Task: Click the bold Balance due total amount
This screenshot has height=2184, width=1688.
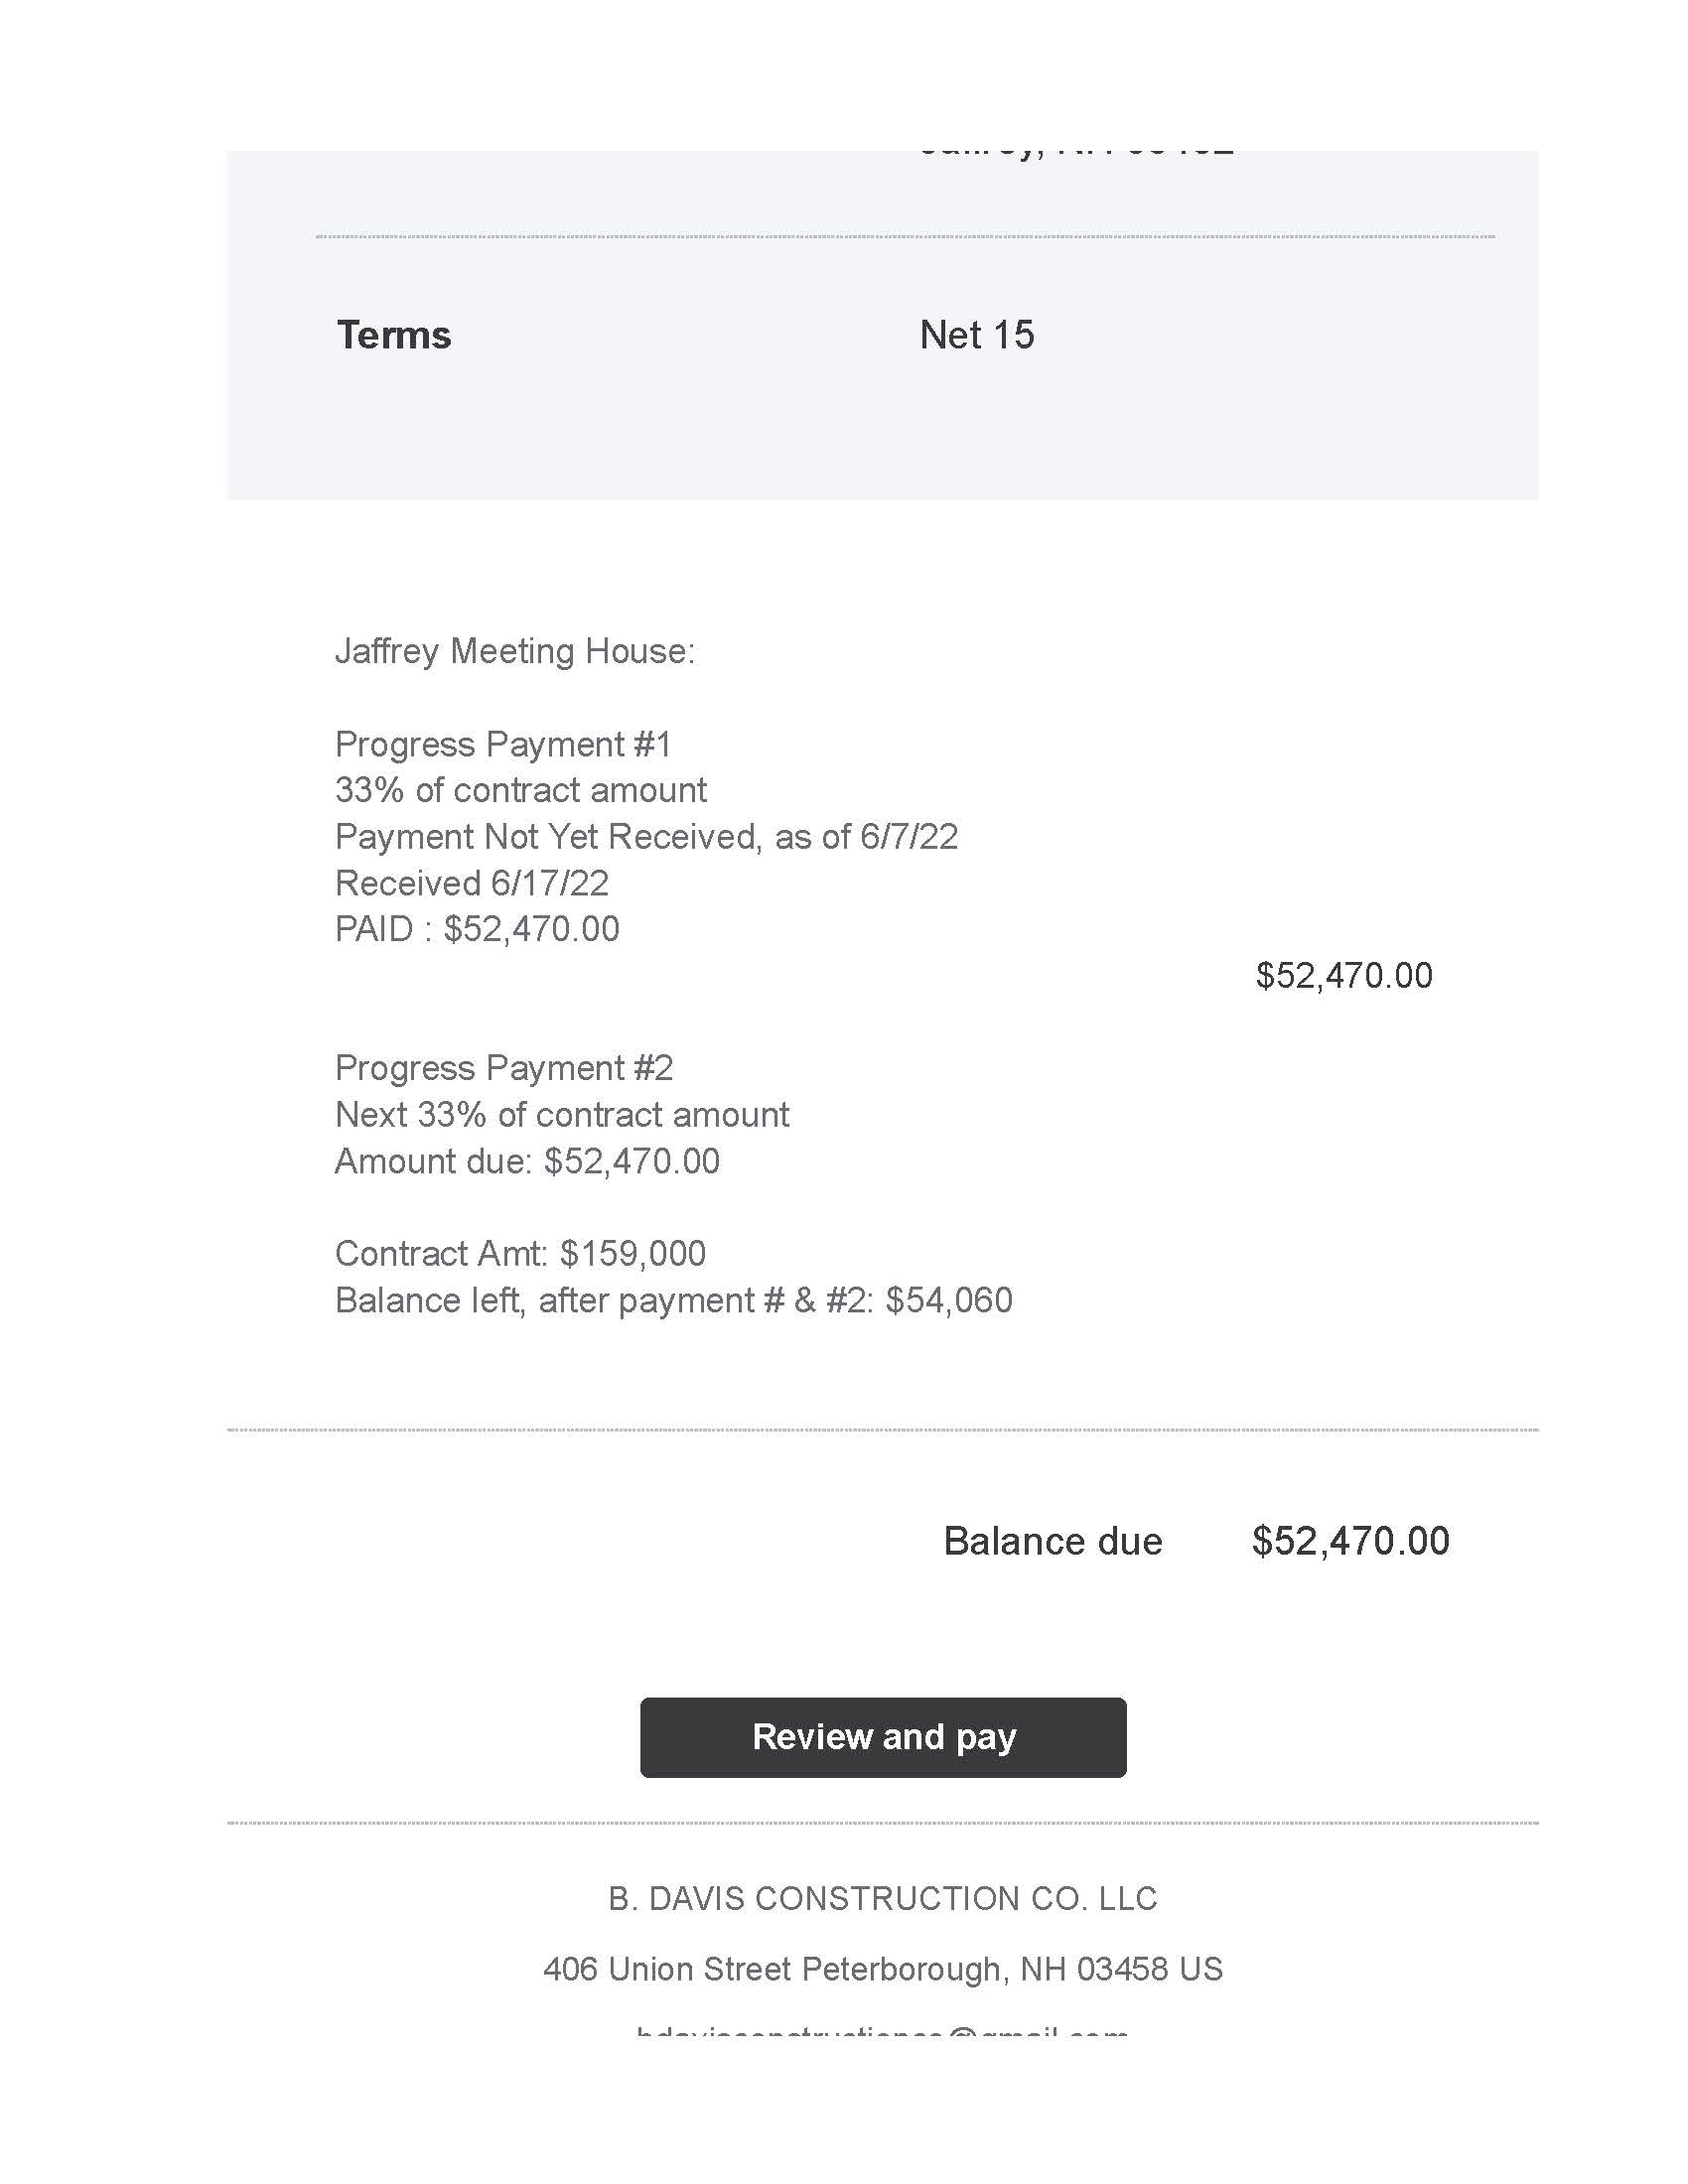Action: 1350,1541
